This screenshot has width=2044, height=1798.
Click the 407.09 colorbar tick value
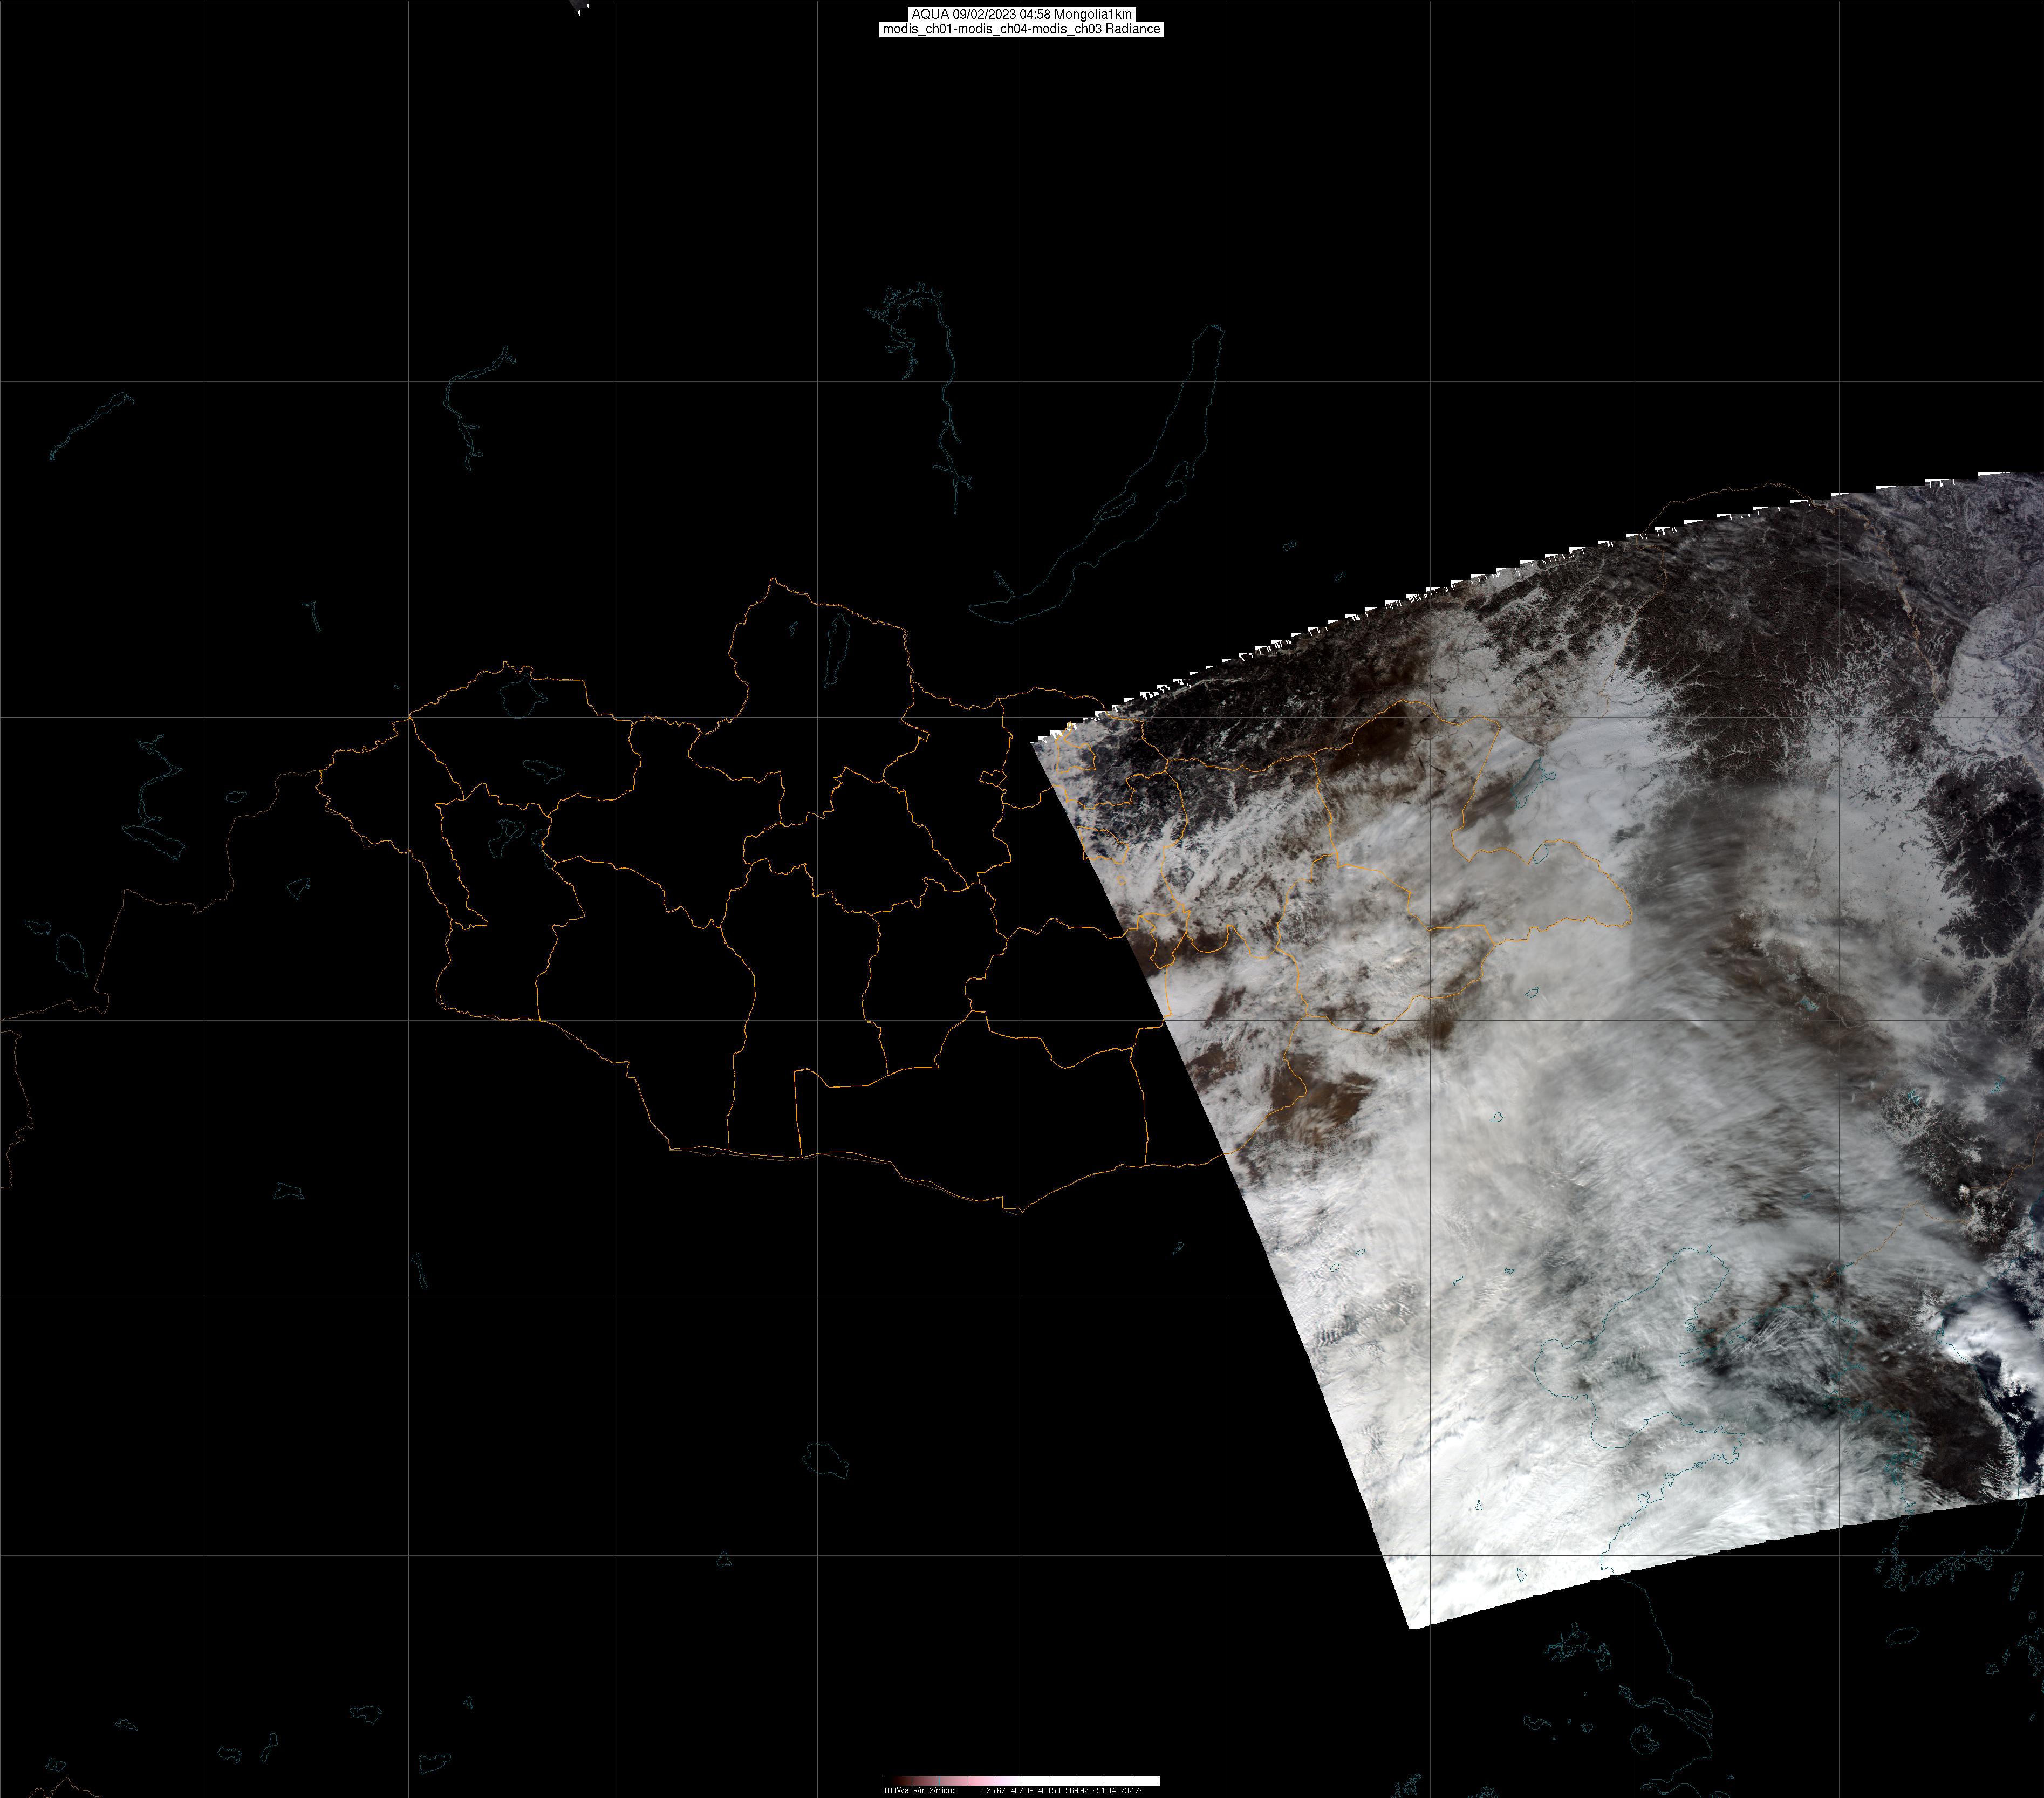click(x=1021, y=1790)
